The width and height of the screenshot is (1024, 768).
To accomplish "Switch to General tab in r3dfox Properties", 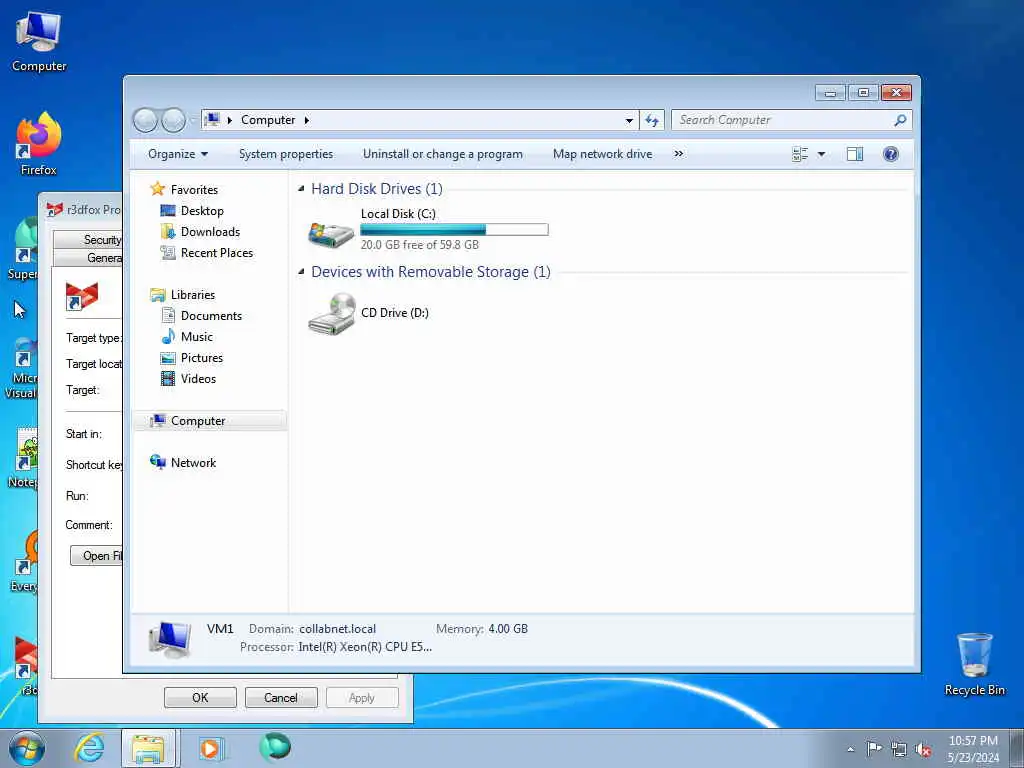I will [x=88, y=258].
